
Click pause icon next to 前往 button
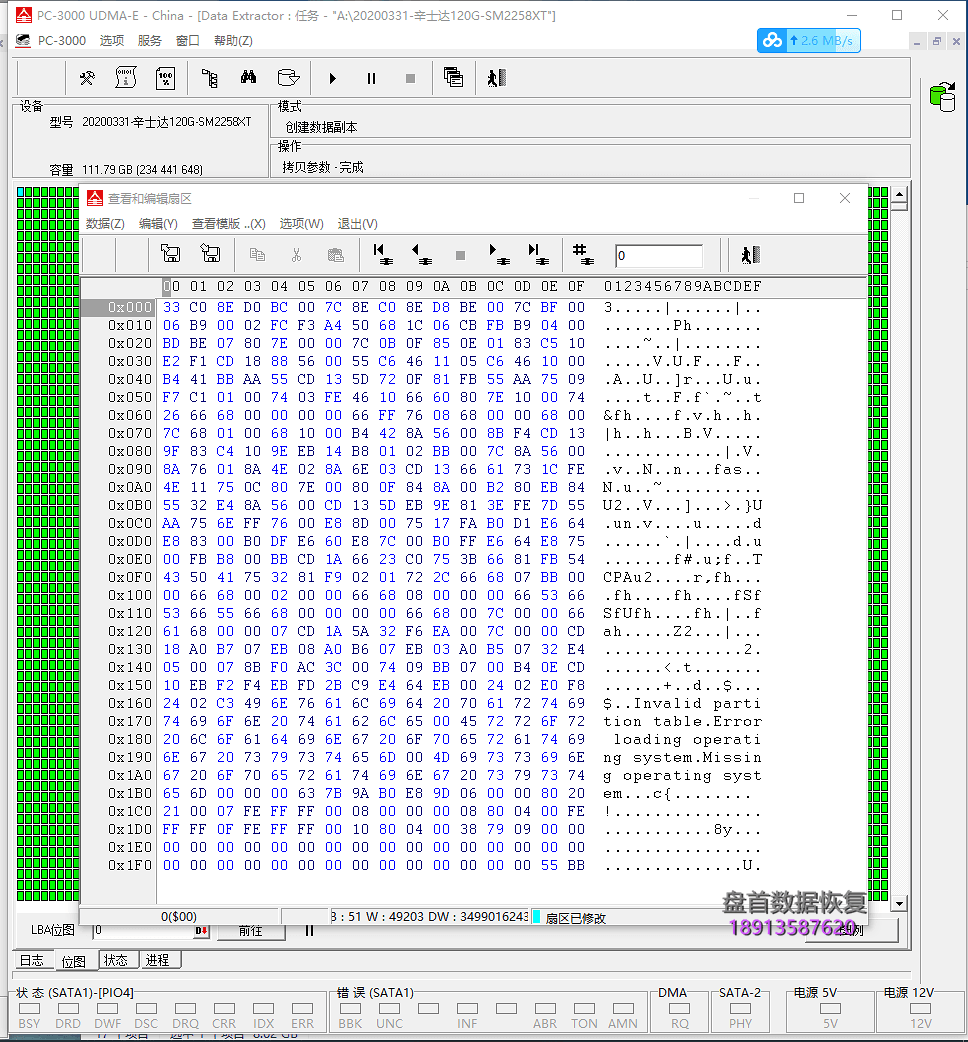(309, 930)
